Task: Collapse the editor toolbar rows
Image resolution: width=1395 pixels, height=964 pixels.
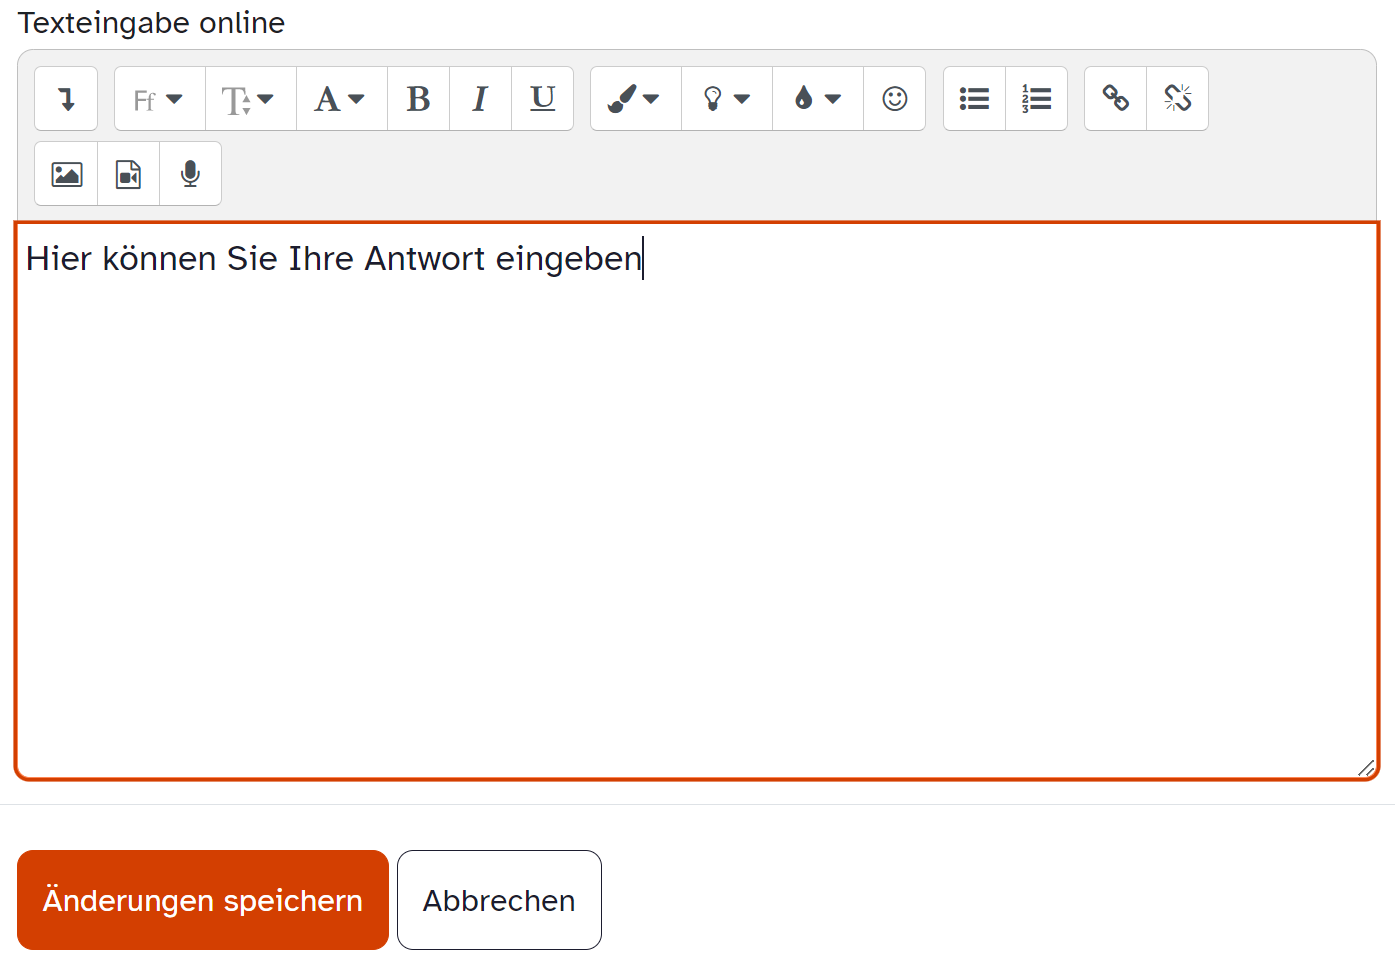Action: 66,98
